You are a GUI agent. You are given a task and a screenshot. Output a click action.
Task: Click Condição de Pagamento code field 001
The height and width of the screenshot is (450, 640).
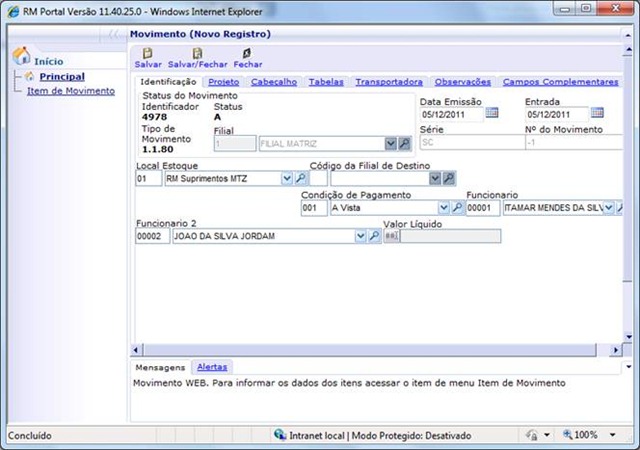click(314, 208)
